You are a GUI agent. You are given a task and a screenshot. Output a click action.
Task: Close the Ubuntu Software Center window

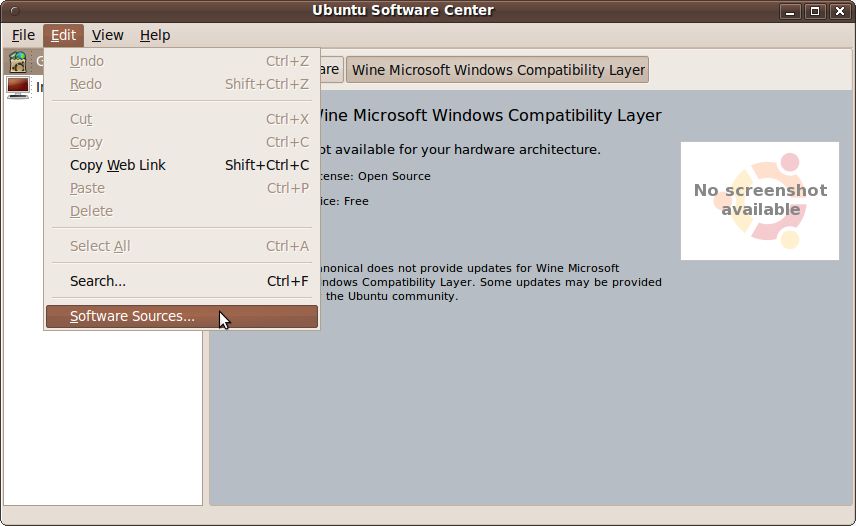pos(840,11)
